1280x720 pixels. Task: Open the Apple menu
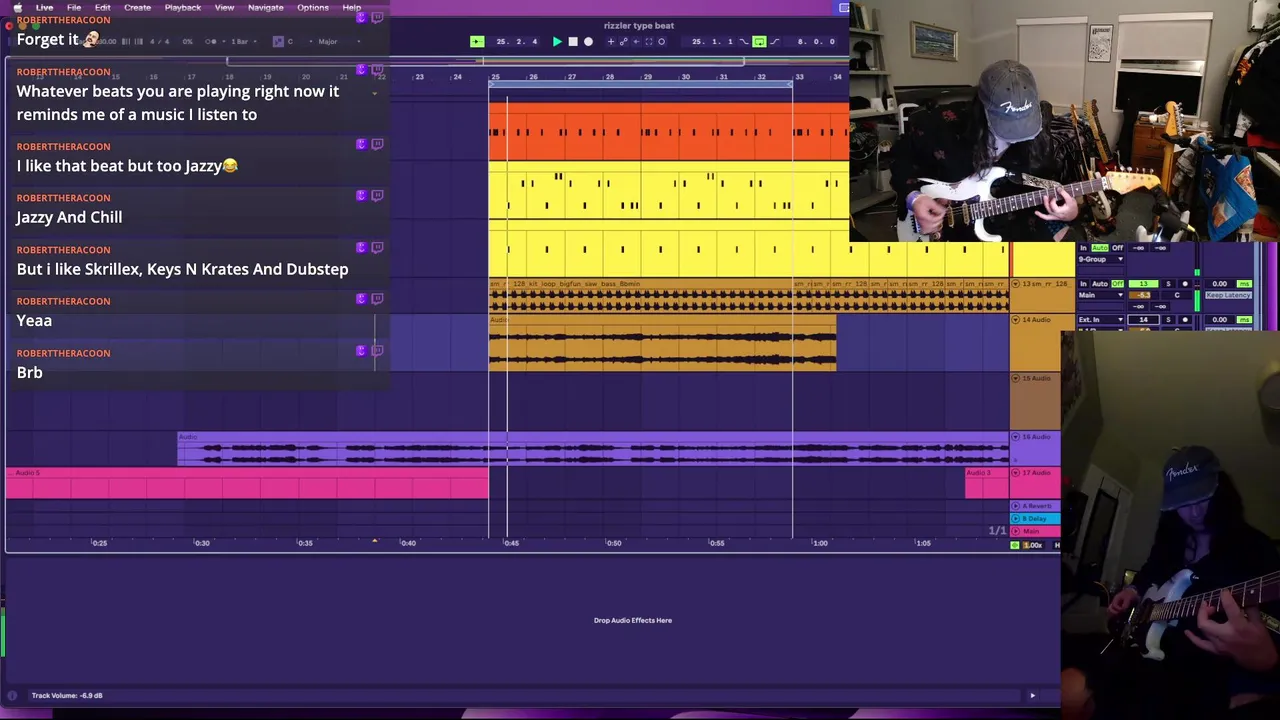point(17,7)
